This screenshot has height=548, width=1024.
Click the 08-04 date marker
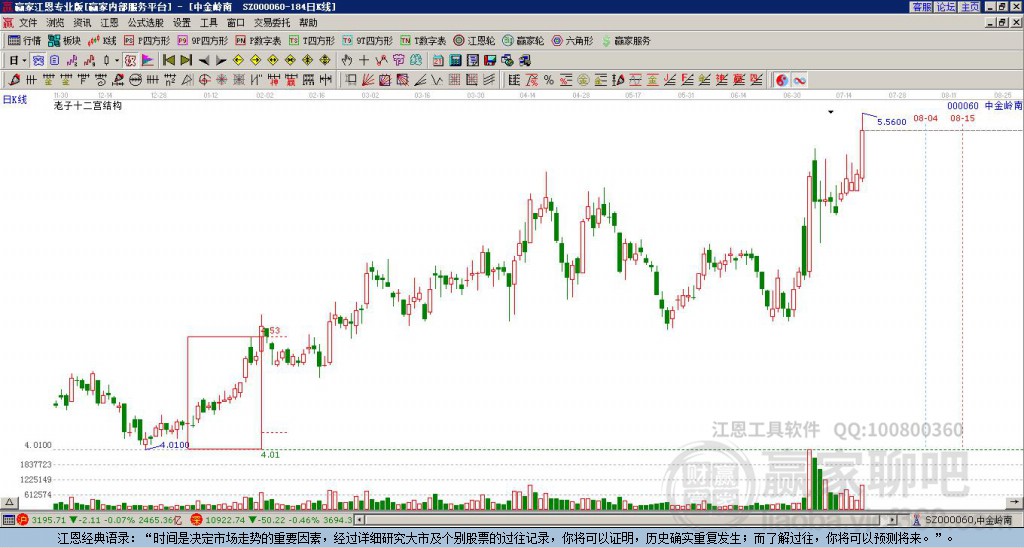tap(925, 118)
